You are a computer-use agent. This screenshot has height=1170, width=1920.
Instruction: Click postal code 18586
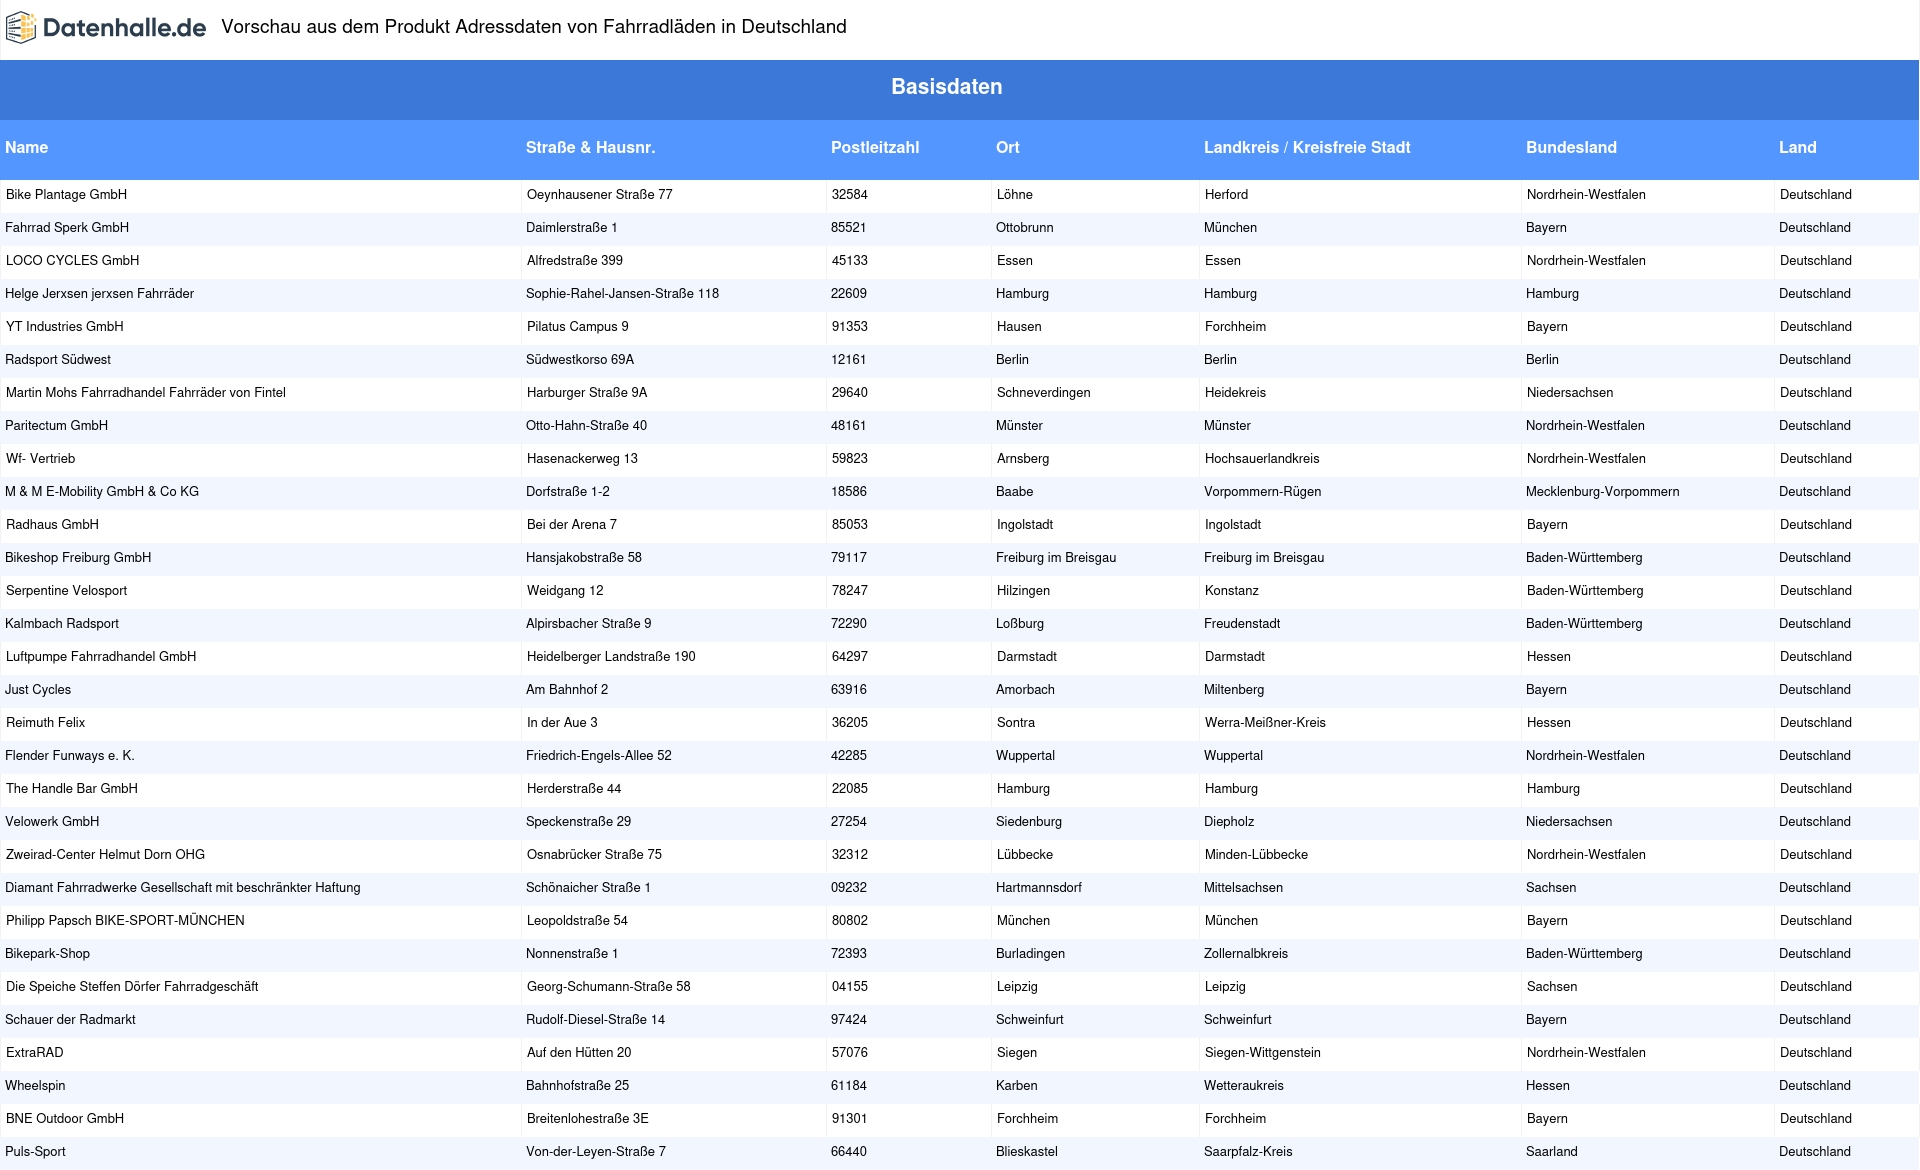point(849,492)
